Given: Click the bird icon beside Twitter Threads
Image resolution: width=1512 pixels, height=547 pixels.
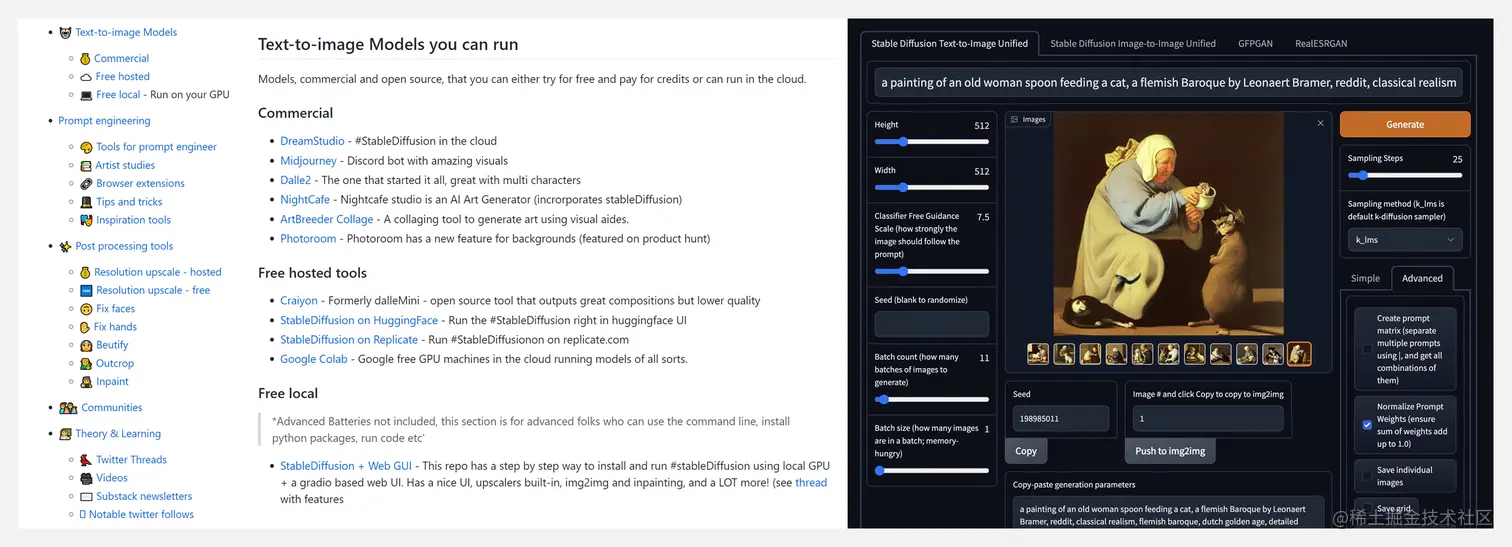Looking at the screenshot, I should coord(86,460).
